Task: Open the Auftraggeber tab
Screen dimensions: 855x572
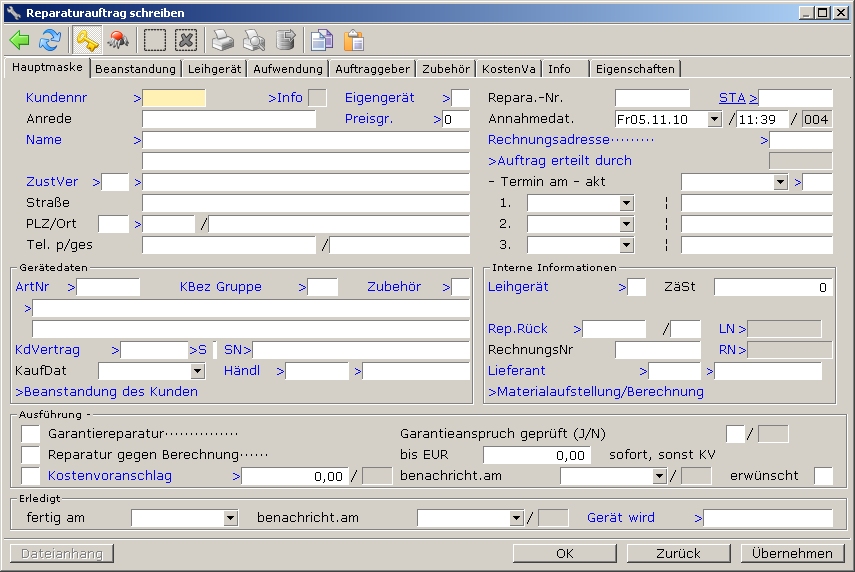Action: pyautogui.click(x=371, y=69)
